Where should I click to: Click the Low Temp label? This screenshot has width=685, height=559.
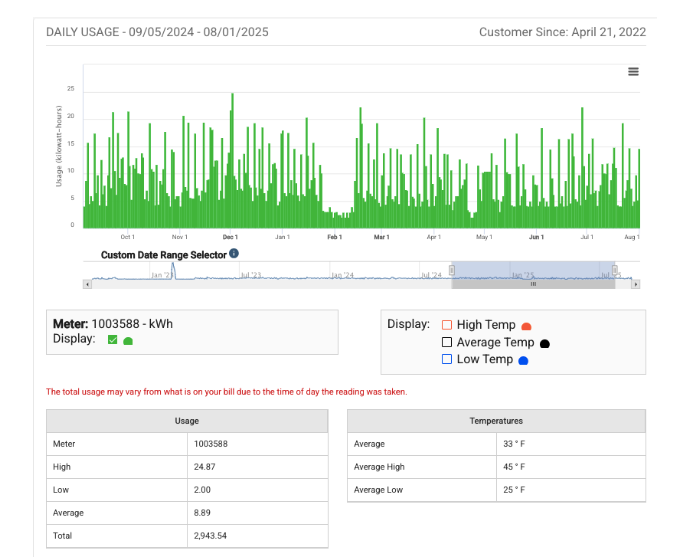[x=484, y=359]
